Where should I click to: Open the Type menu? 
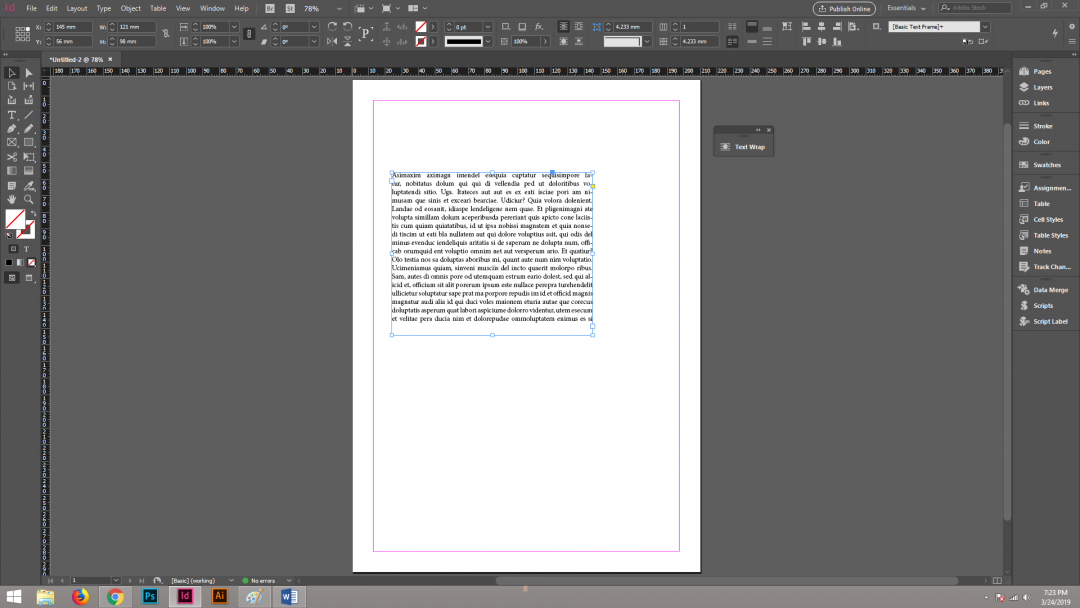[x=104, y=8]
